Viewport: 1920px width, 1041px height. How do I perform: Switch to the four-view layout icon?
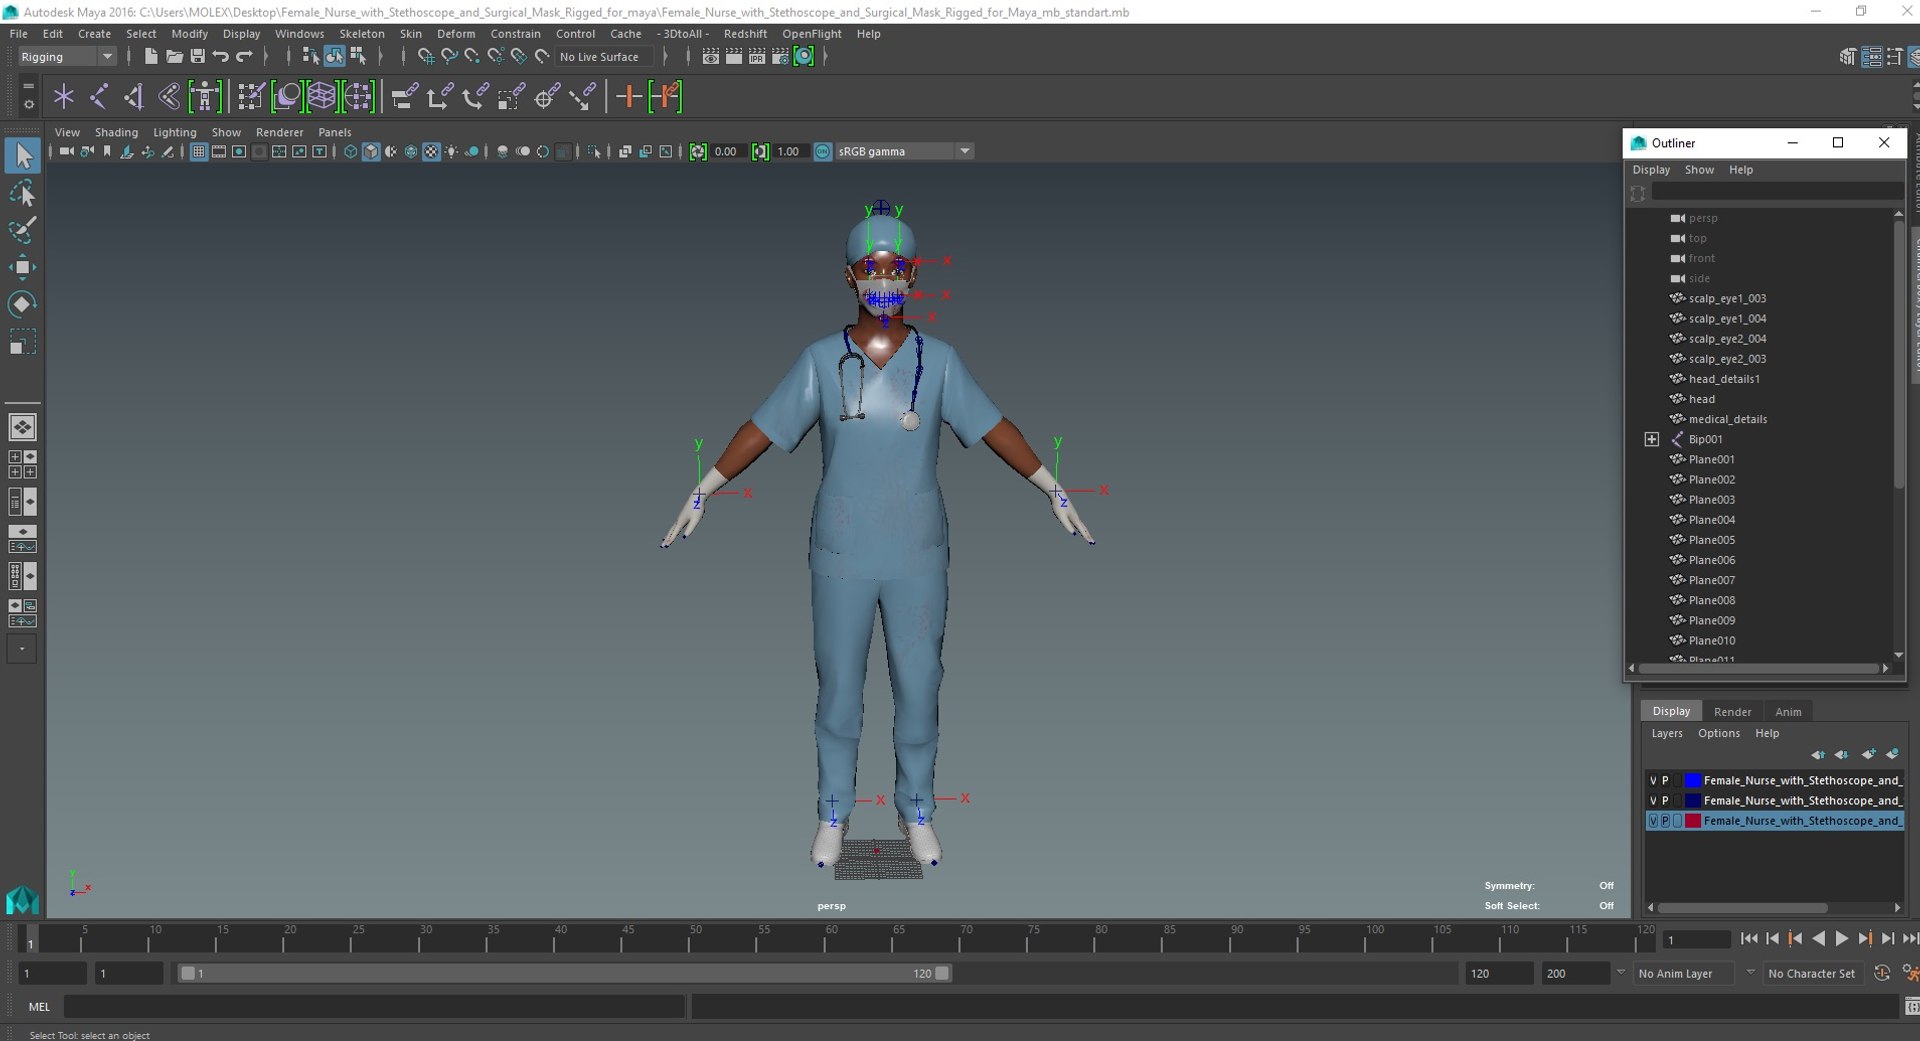pos(22,464)
